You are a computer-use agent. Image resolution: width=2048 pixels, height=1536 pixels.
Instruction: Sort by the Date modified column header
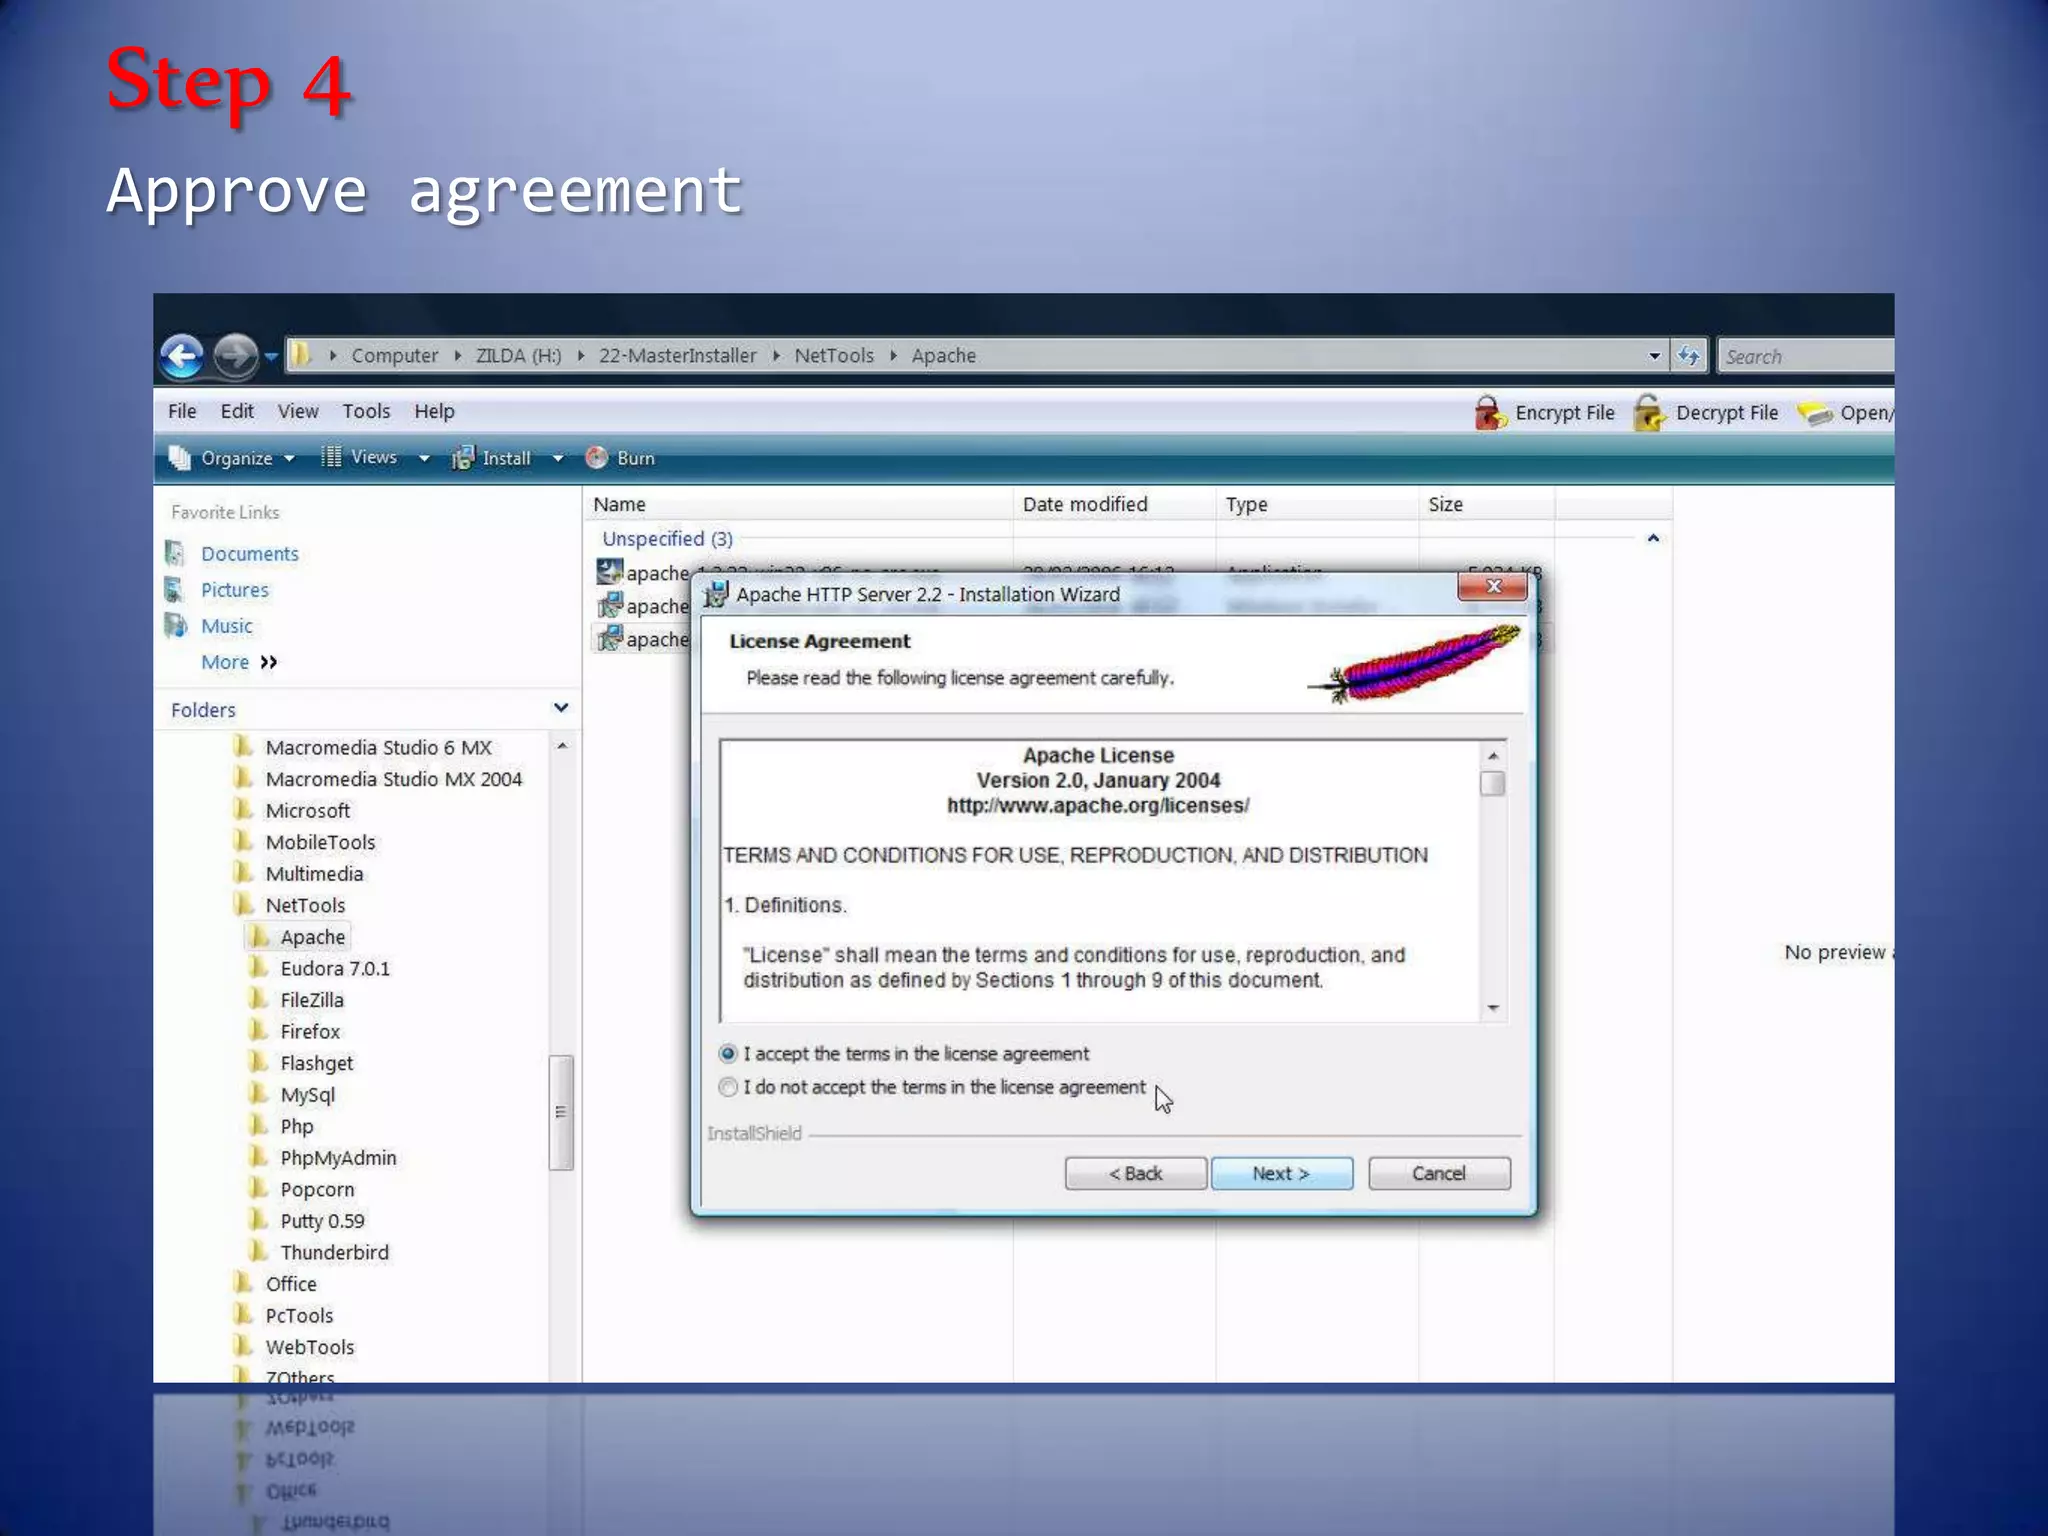(x=1115, y=504)
